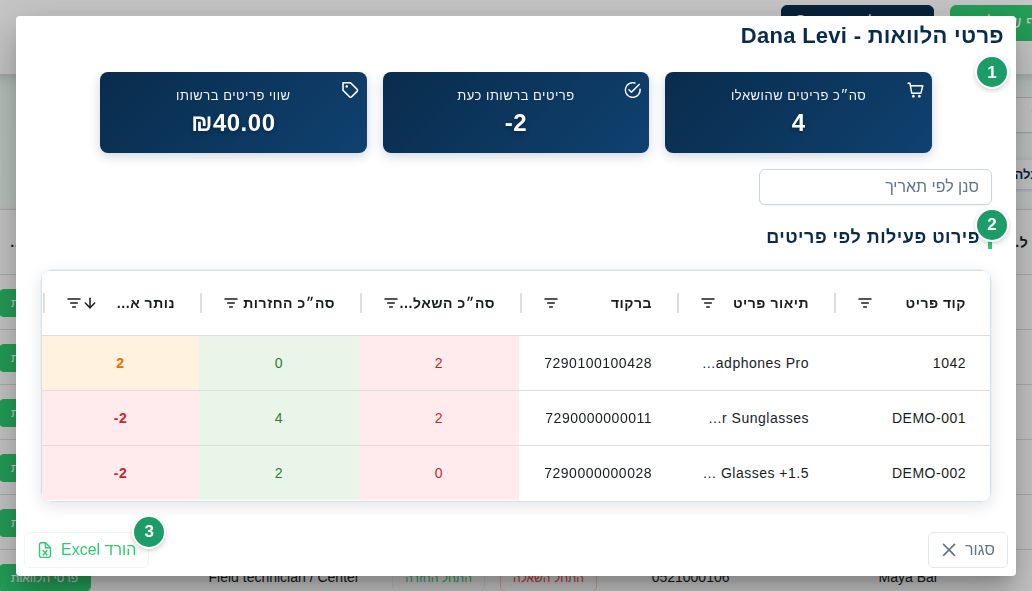Close the dialog with סגור button
Viewport: 1032px width, 591px height.
968,550
